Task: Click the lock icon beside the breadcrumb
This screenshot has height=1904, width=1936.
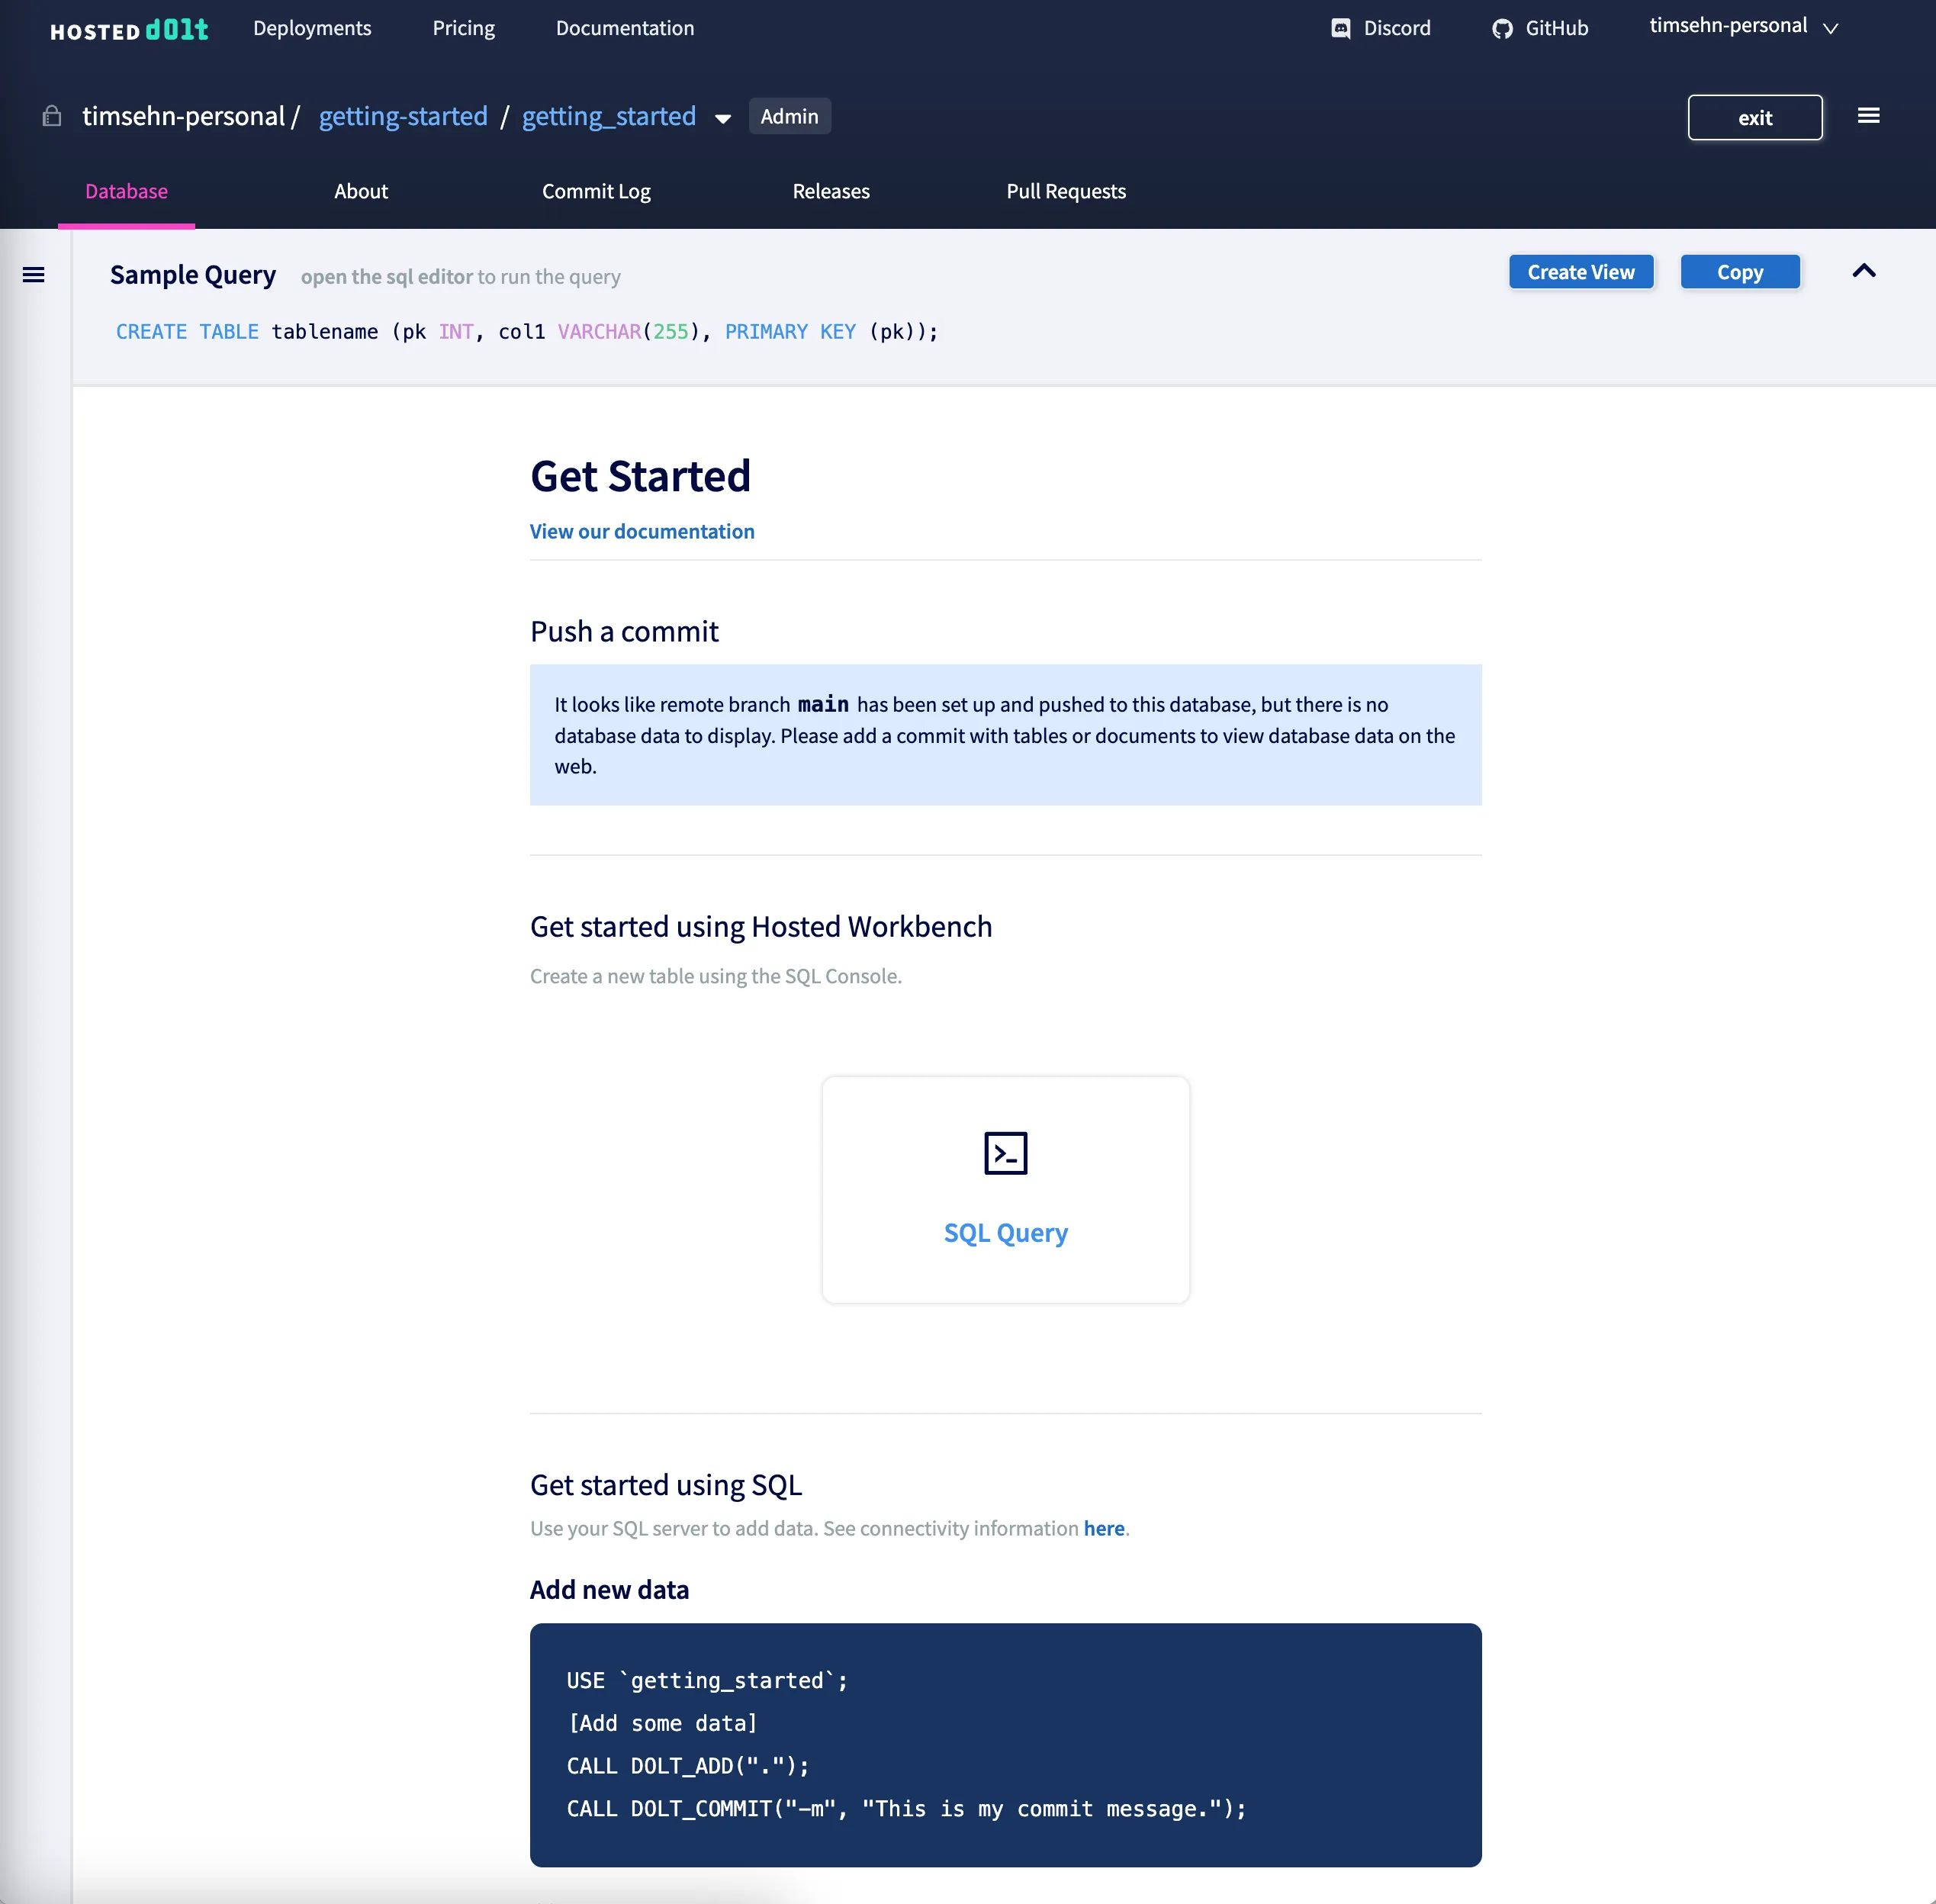Action: click(51, 116)
